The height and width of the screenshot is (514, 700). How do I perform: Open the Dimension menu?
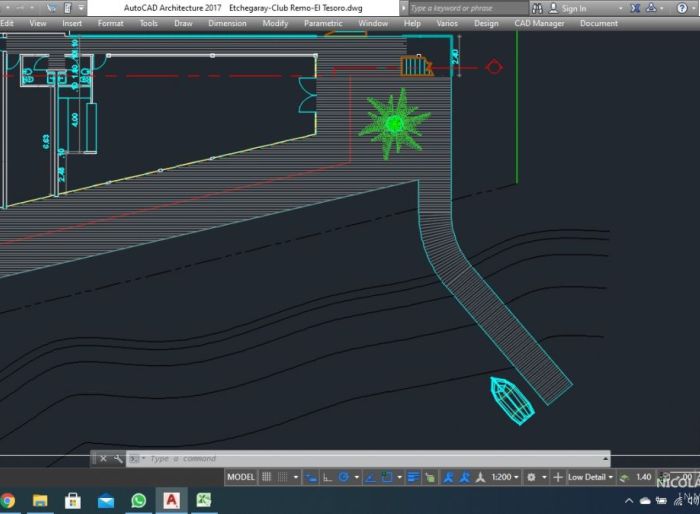point(227,23)
